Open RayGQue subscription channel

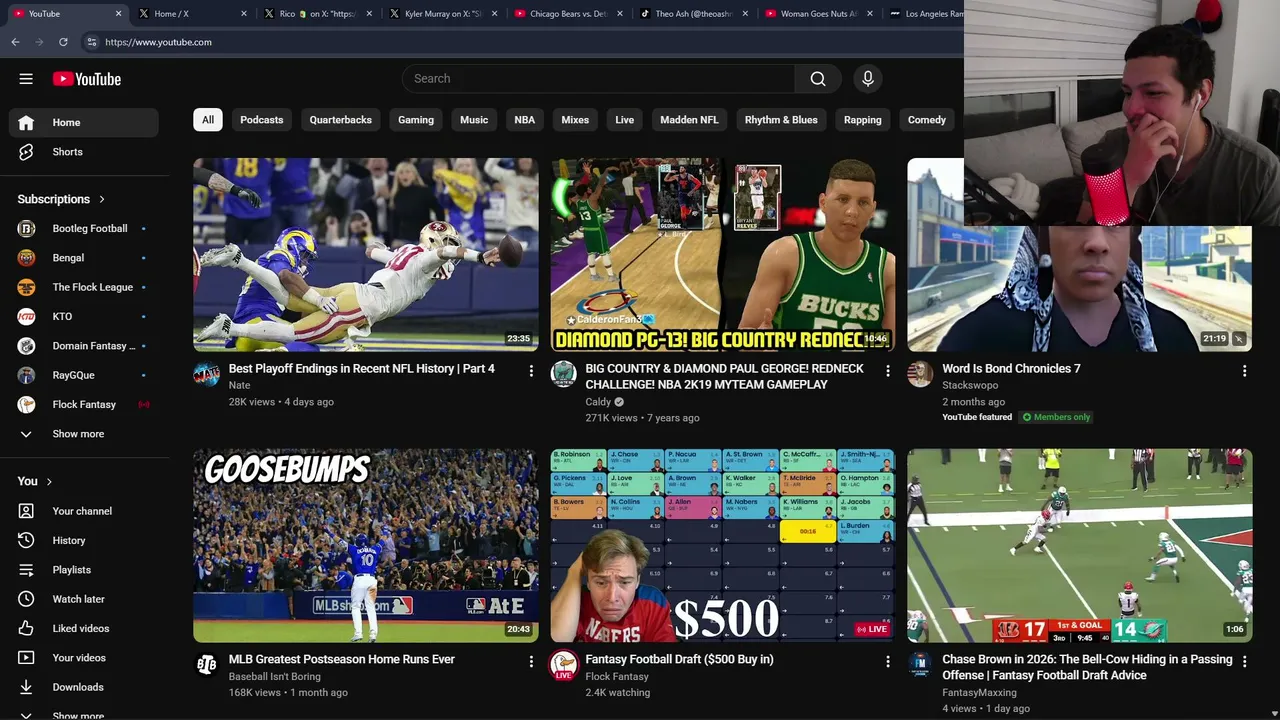[84, 375]
